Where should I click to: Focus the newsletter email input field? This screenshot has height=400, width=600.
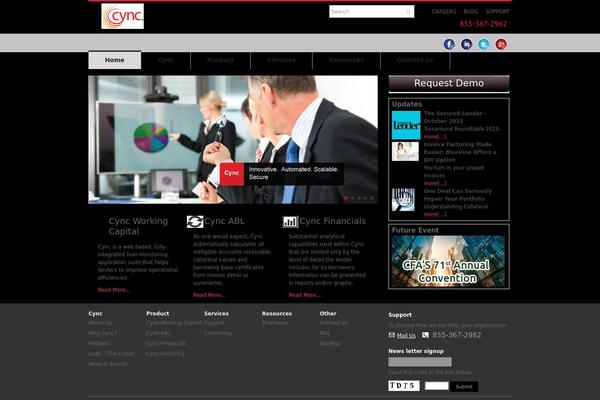pos(420,362)
